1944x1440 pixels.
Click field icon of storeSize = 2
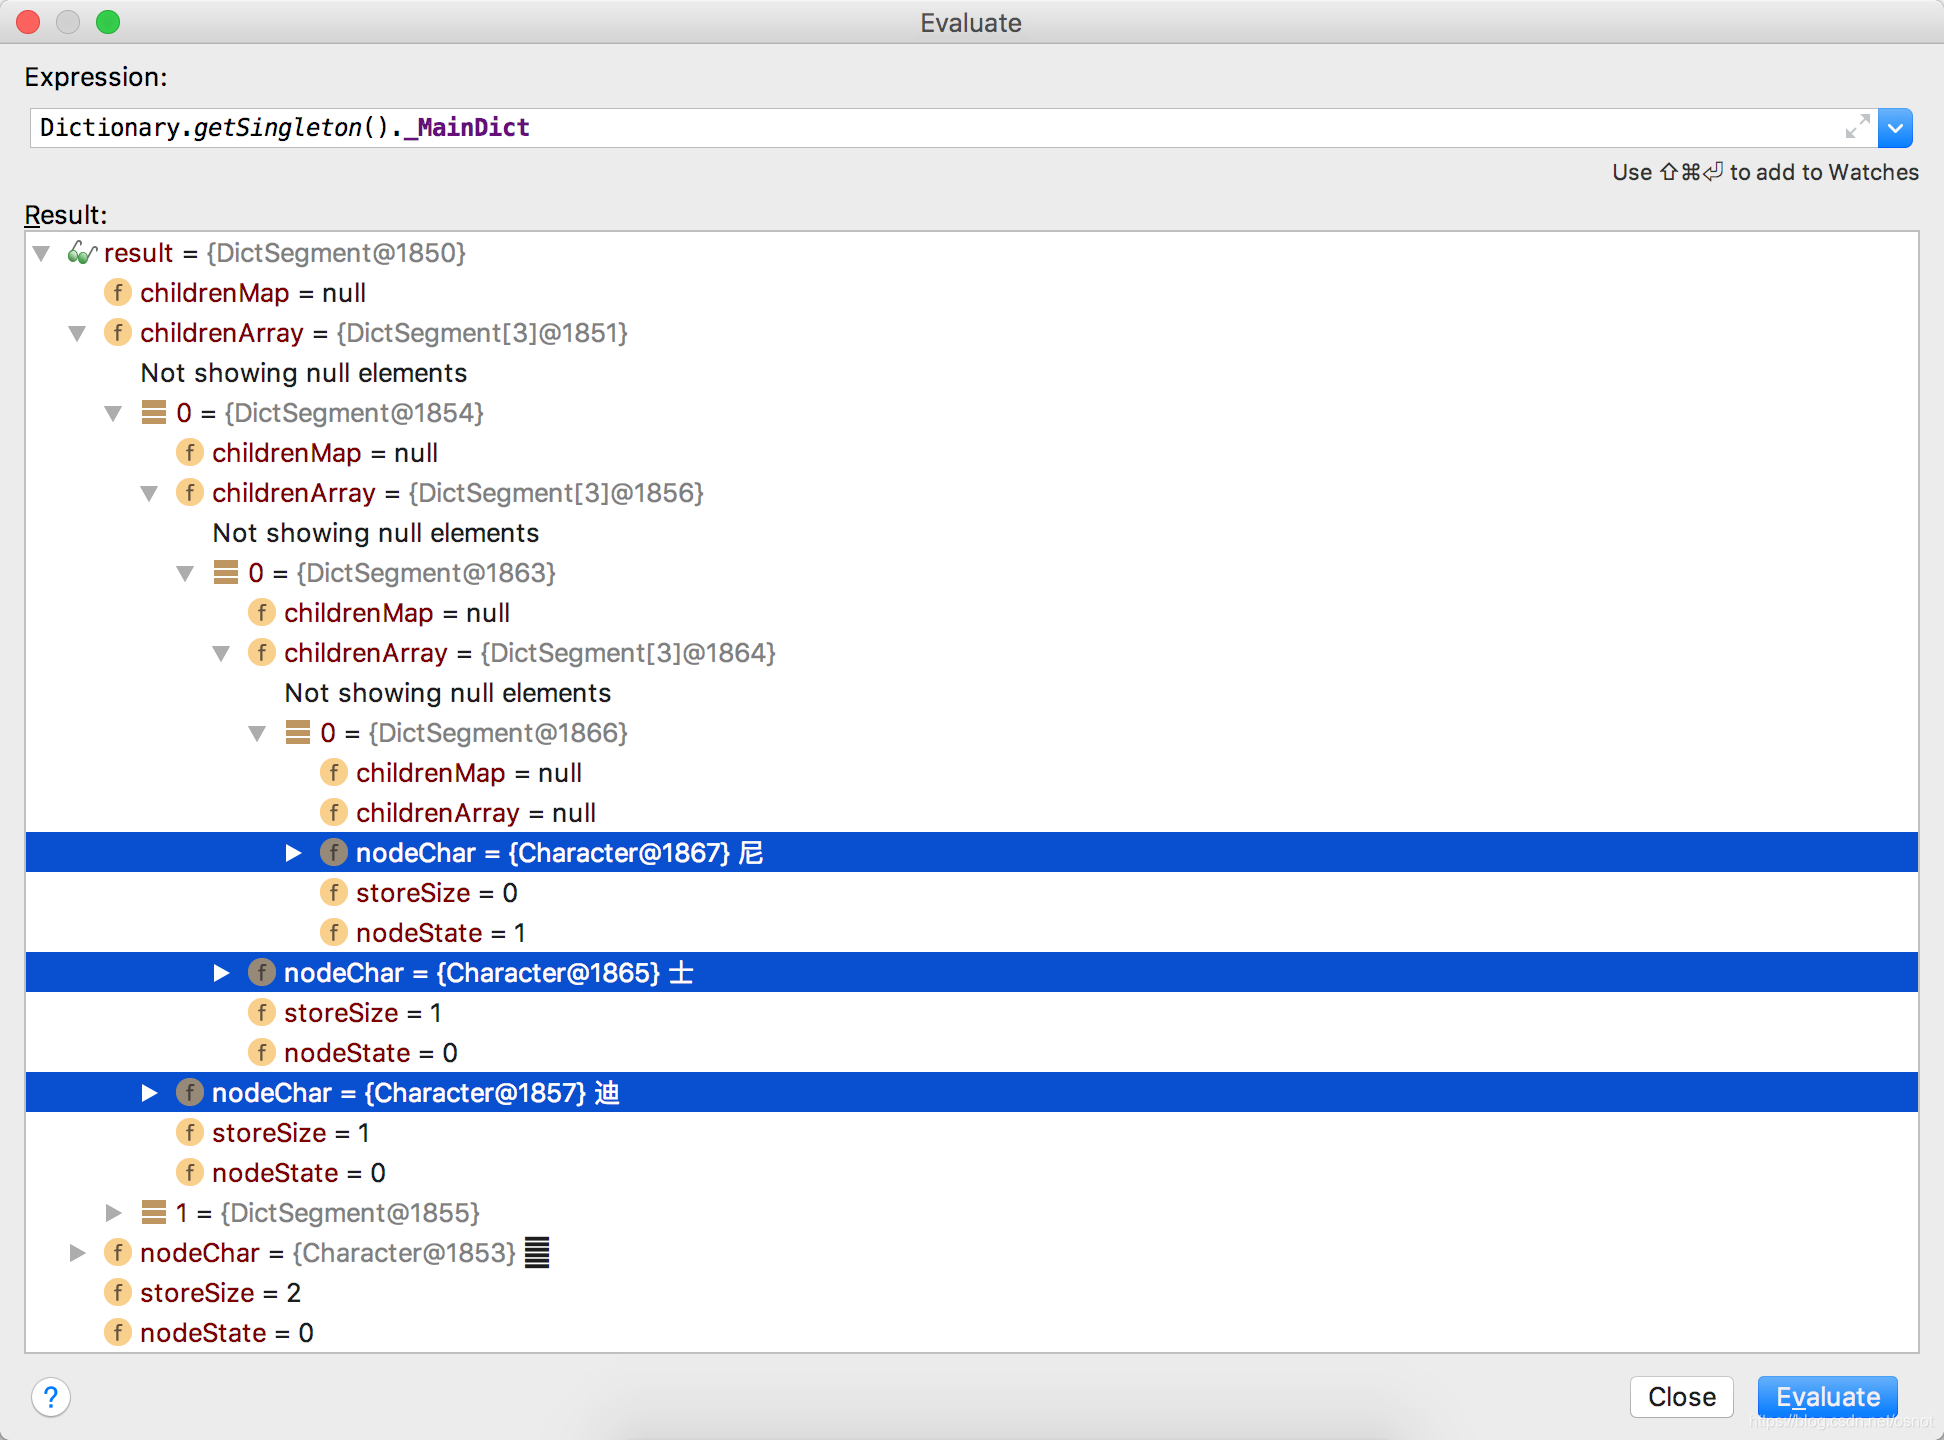point(118,1293)
